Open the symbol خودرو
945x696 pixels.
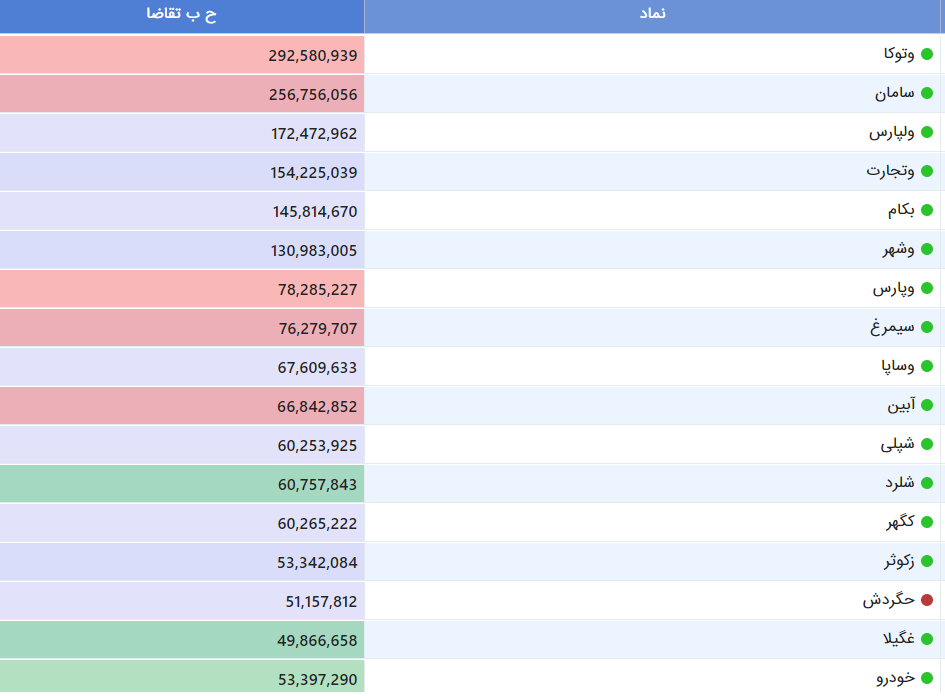click(x=896, y=678)
